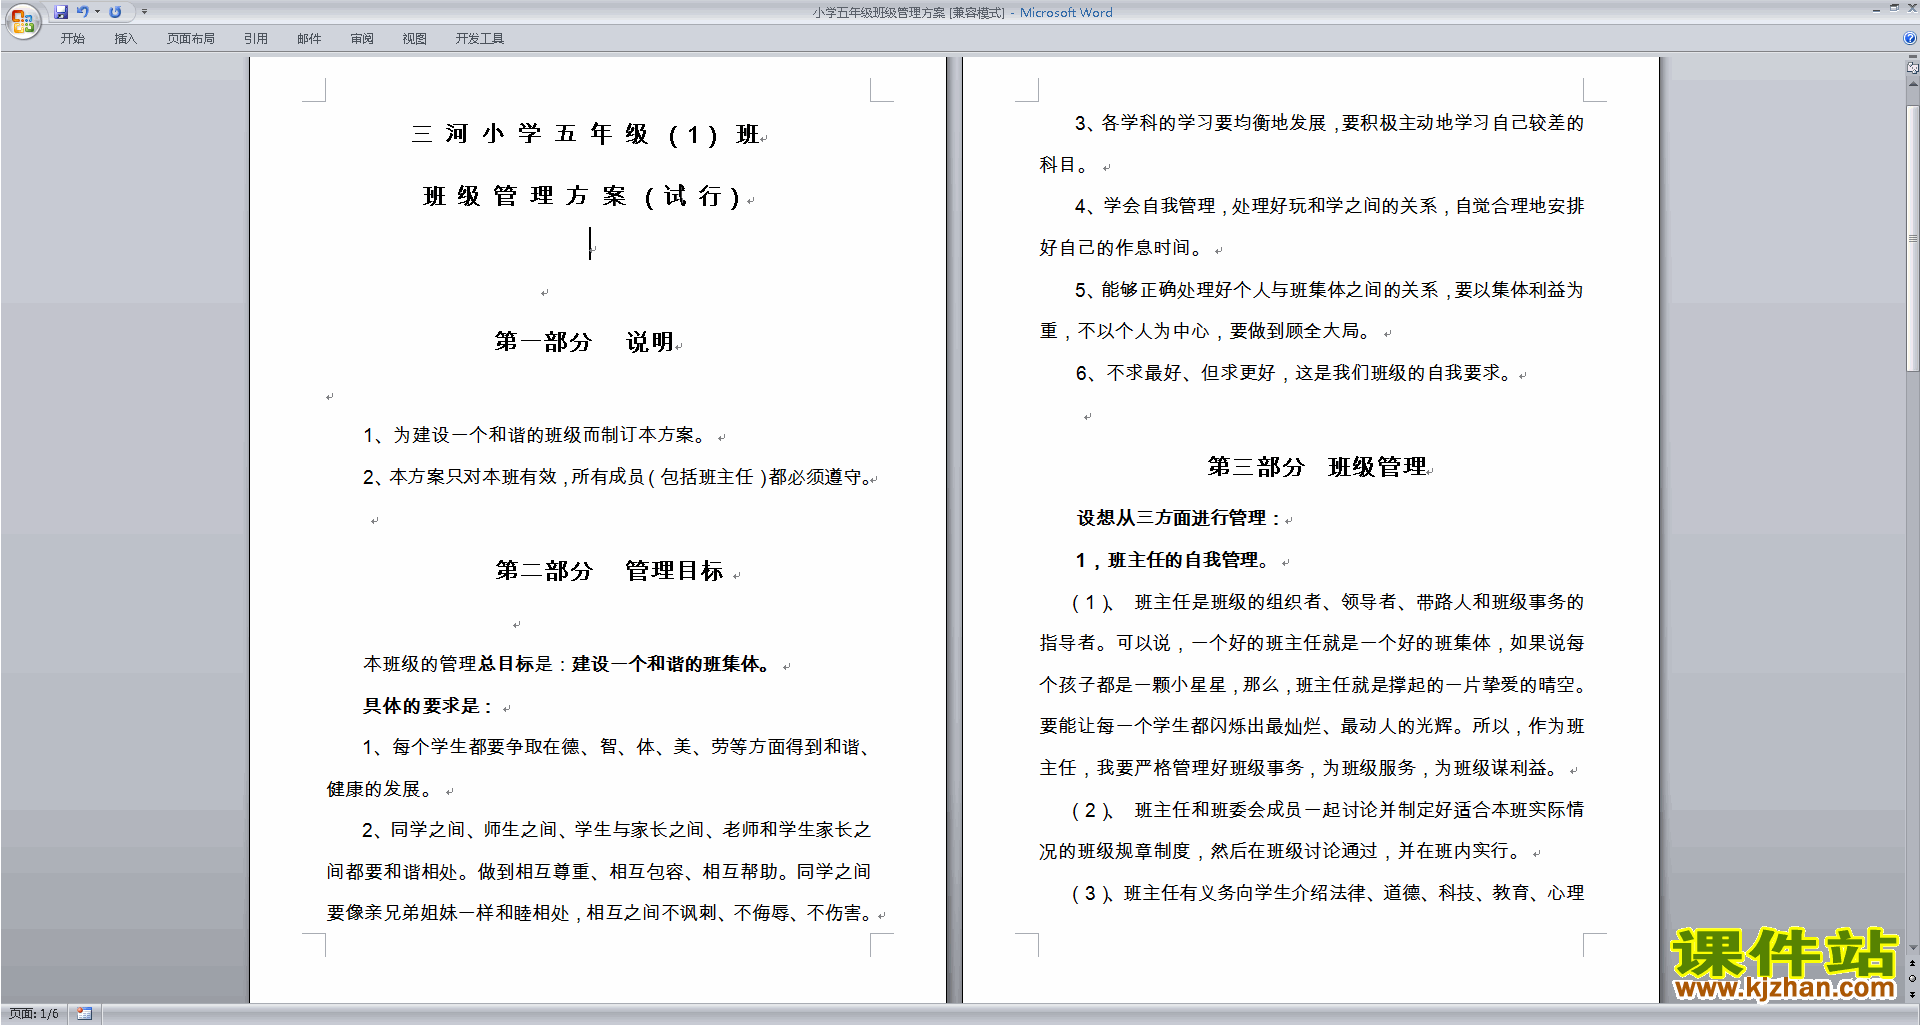Viewport: 1920px width, 1025px height.
Task: Click the split-window handle above the ruler icon
Action: 1912,57
